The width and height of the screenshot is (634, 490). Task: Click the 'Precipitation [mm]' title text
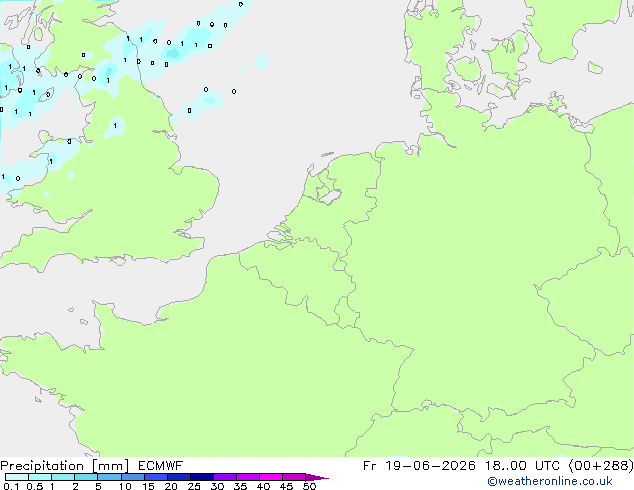pos(65,466)
